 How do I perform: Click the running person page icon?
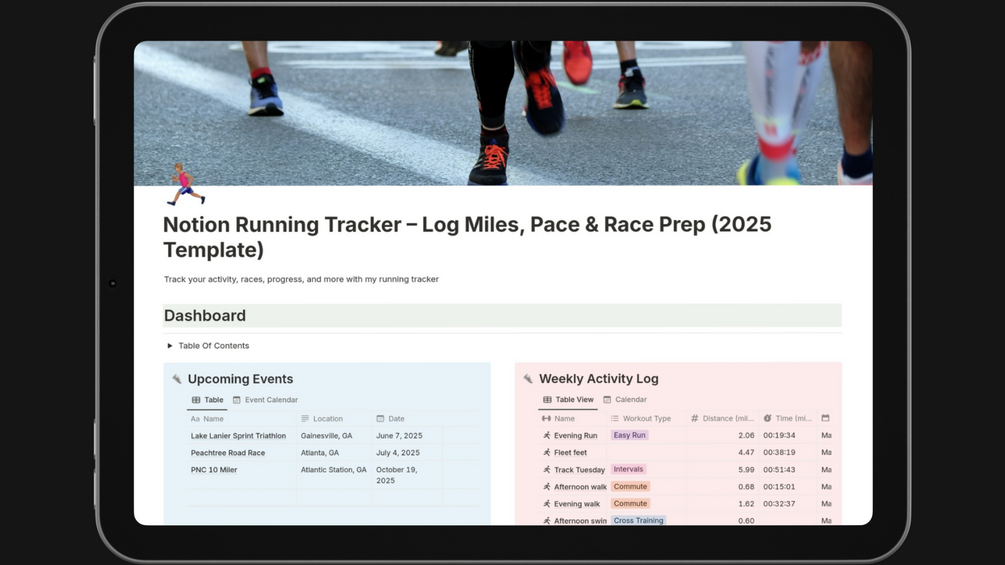coord(185,184)
